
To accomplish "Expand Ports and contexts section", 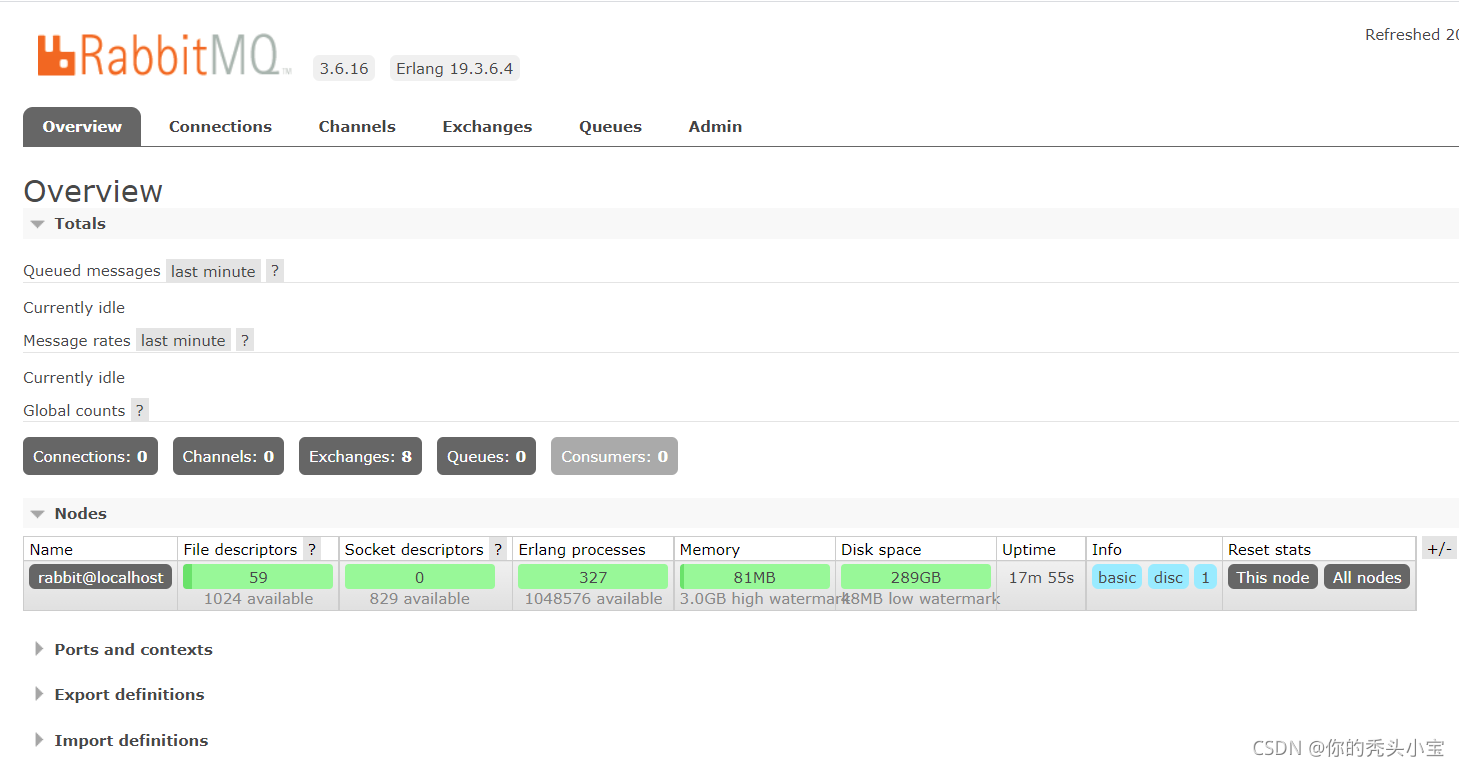I will pyautogui.click(x=124, y=650).
